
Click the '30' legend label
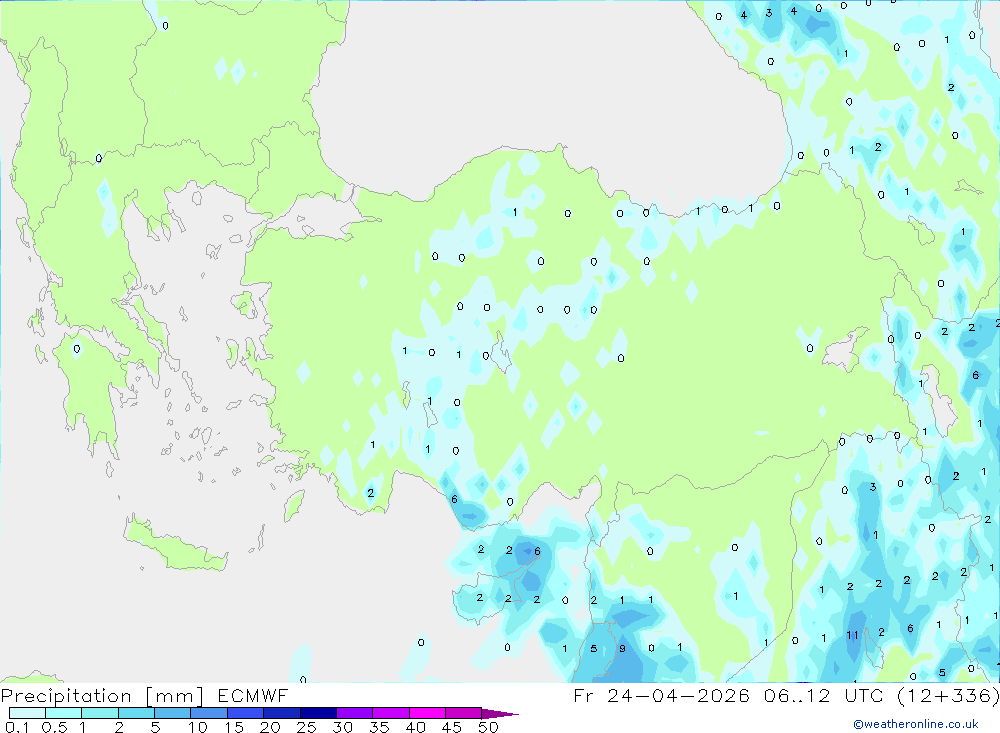pyautogui.click(x=343, y=727)
